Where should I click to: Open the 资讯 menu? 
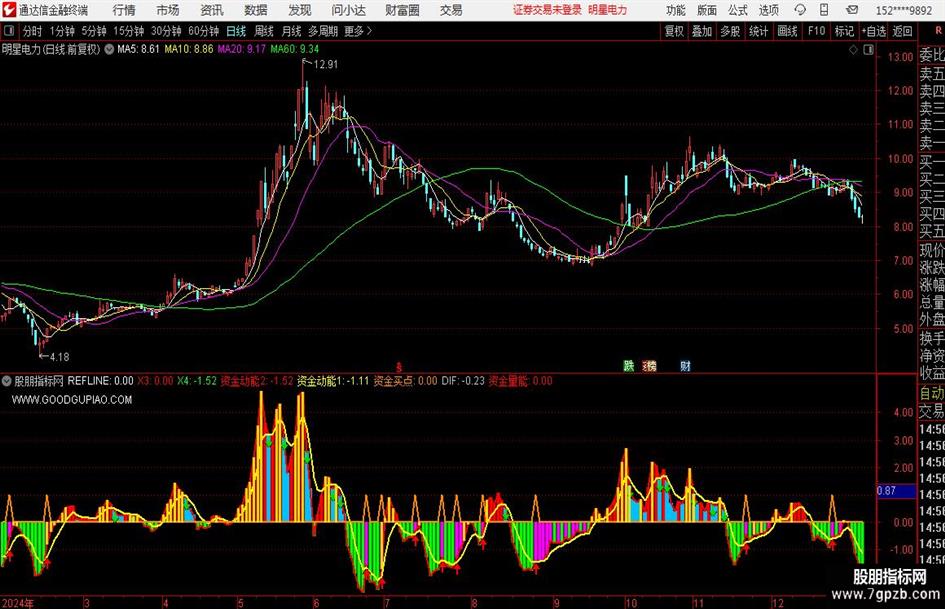pos(212,10)
